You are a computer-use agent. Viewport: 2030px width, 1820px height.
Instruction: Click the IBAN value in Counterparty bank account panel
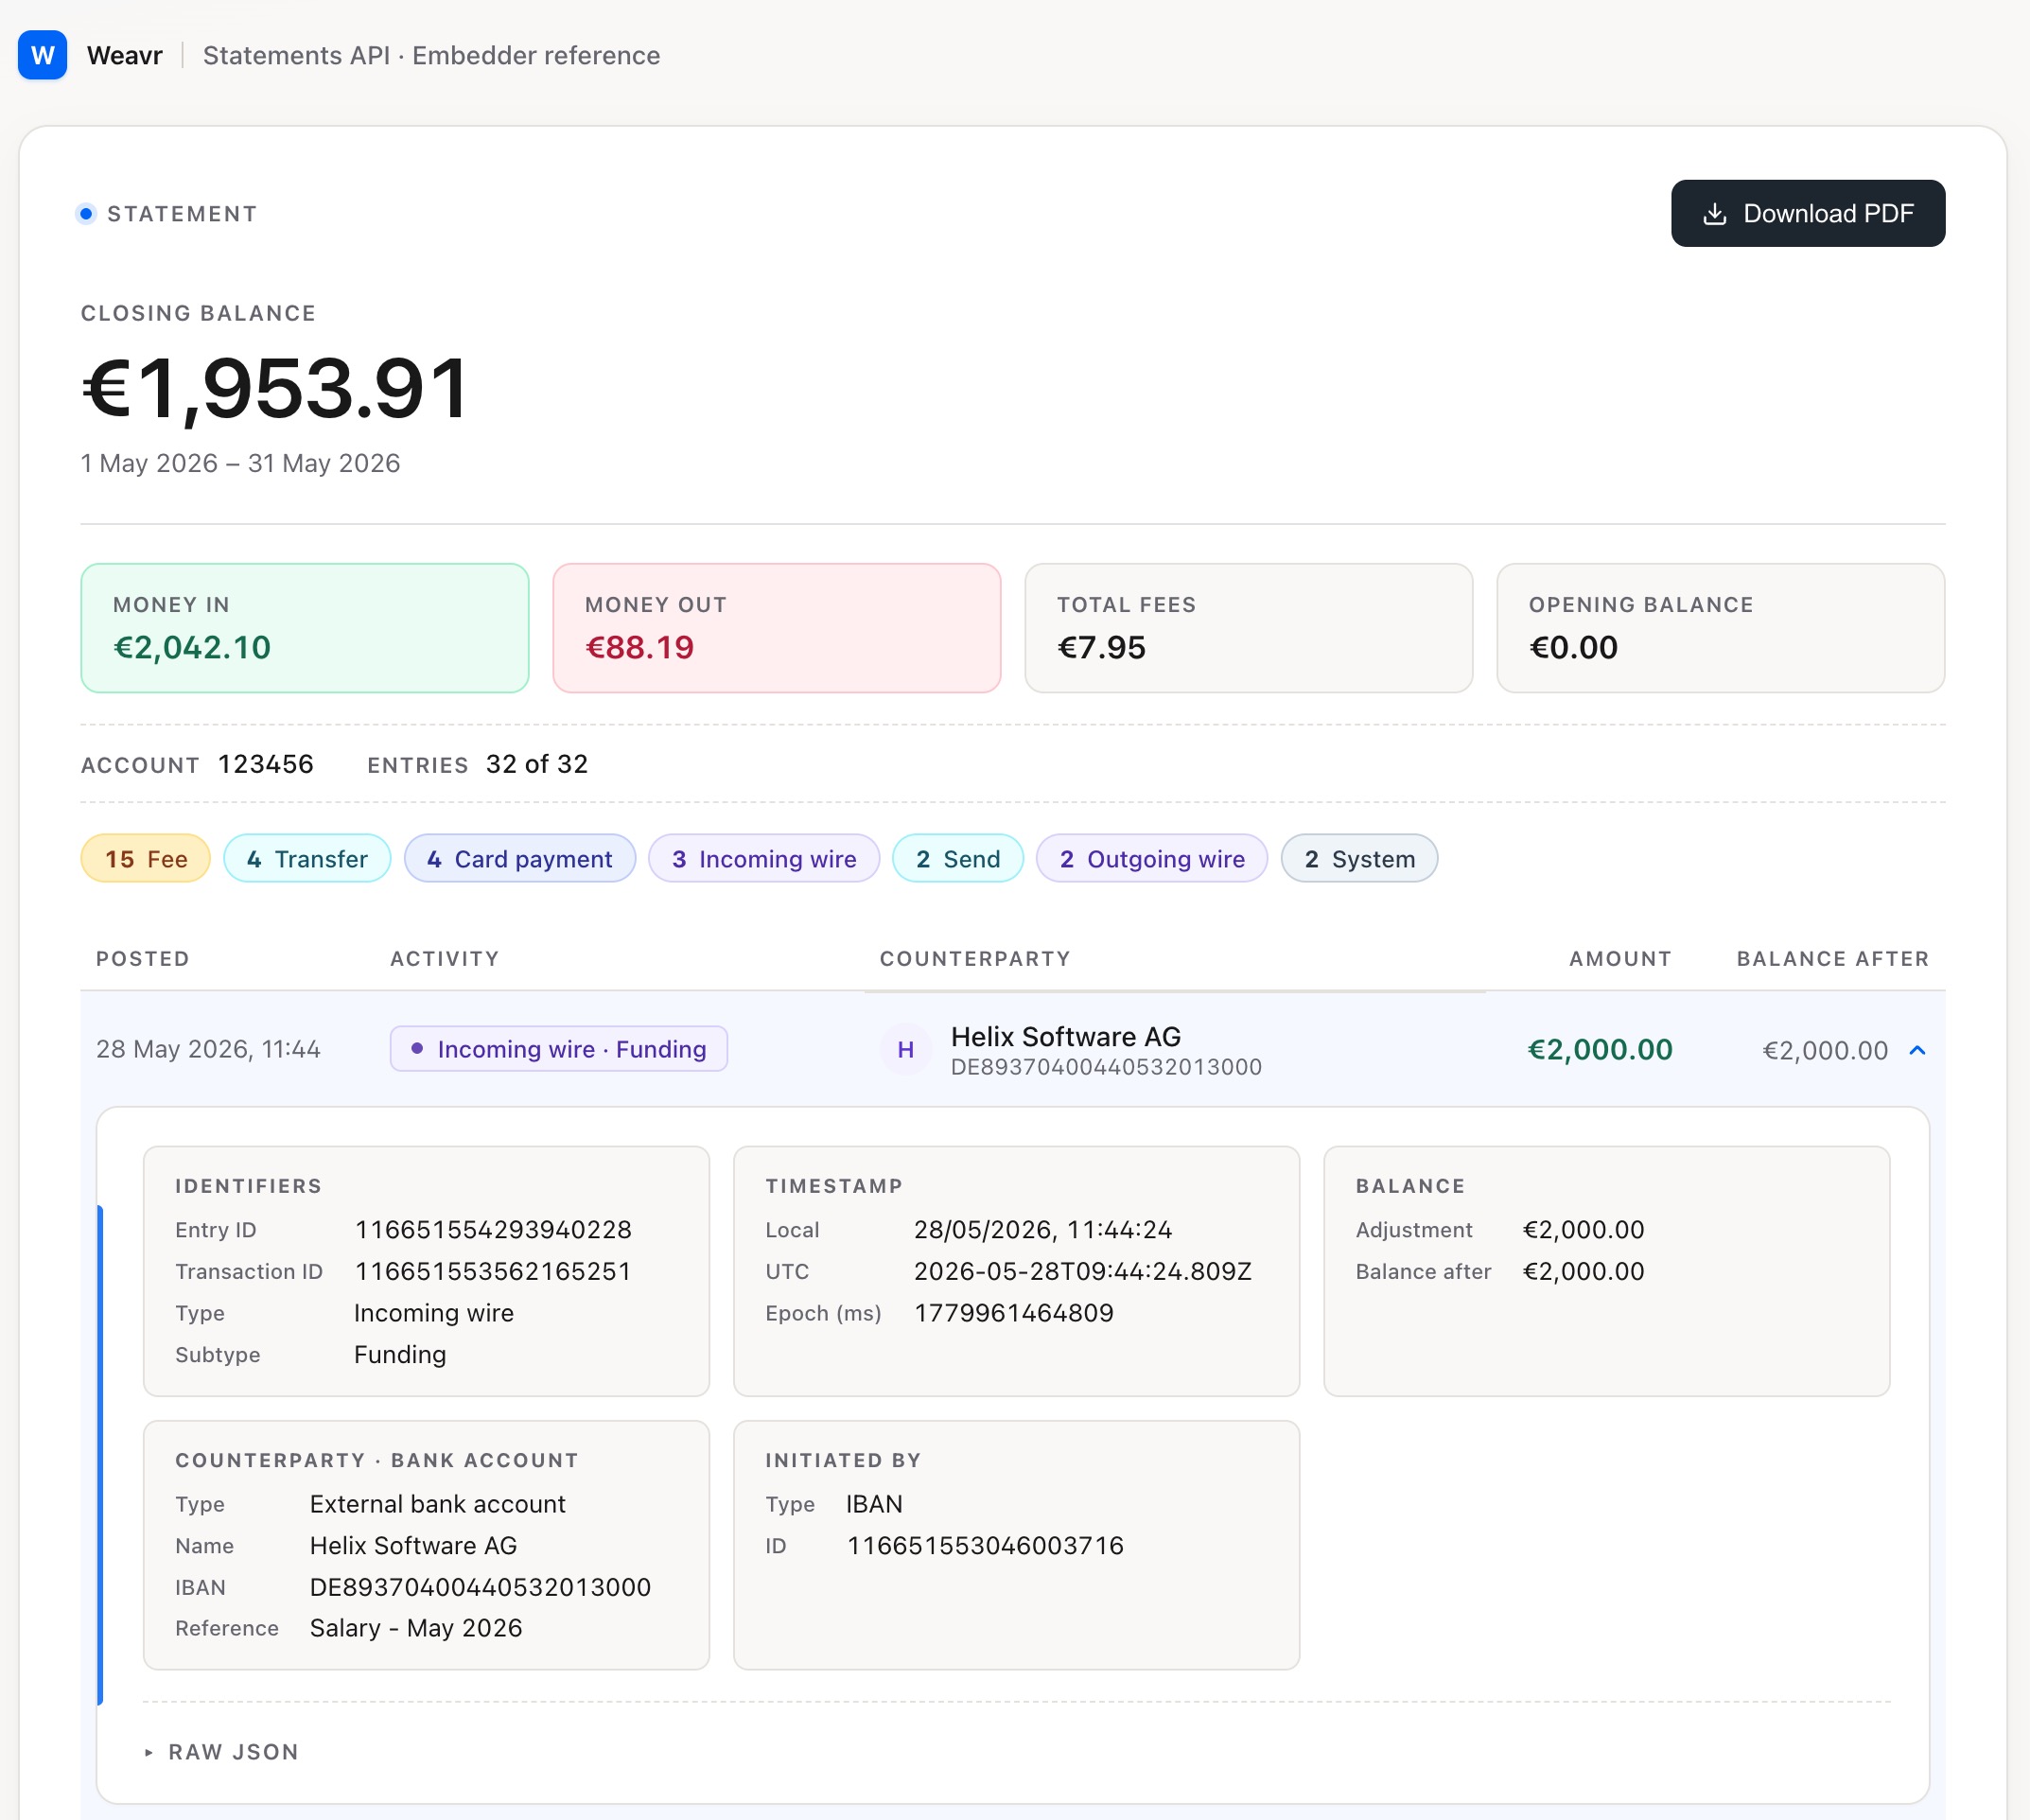point(480,1588)
